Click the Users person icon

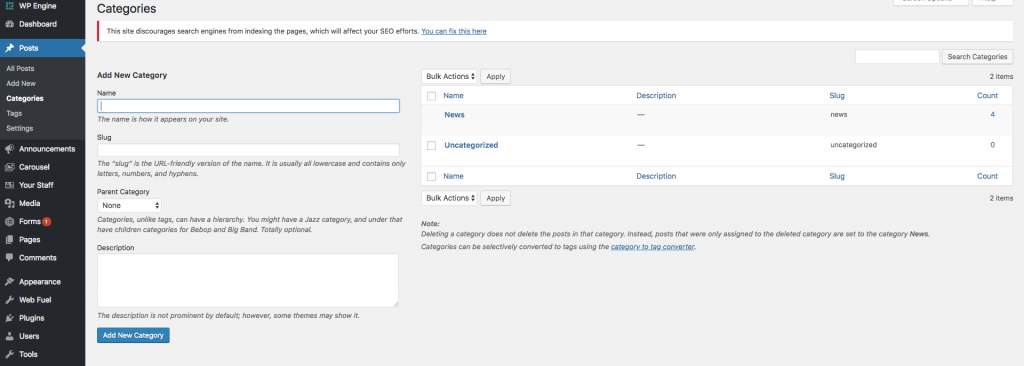tap(10, 337)
